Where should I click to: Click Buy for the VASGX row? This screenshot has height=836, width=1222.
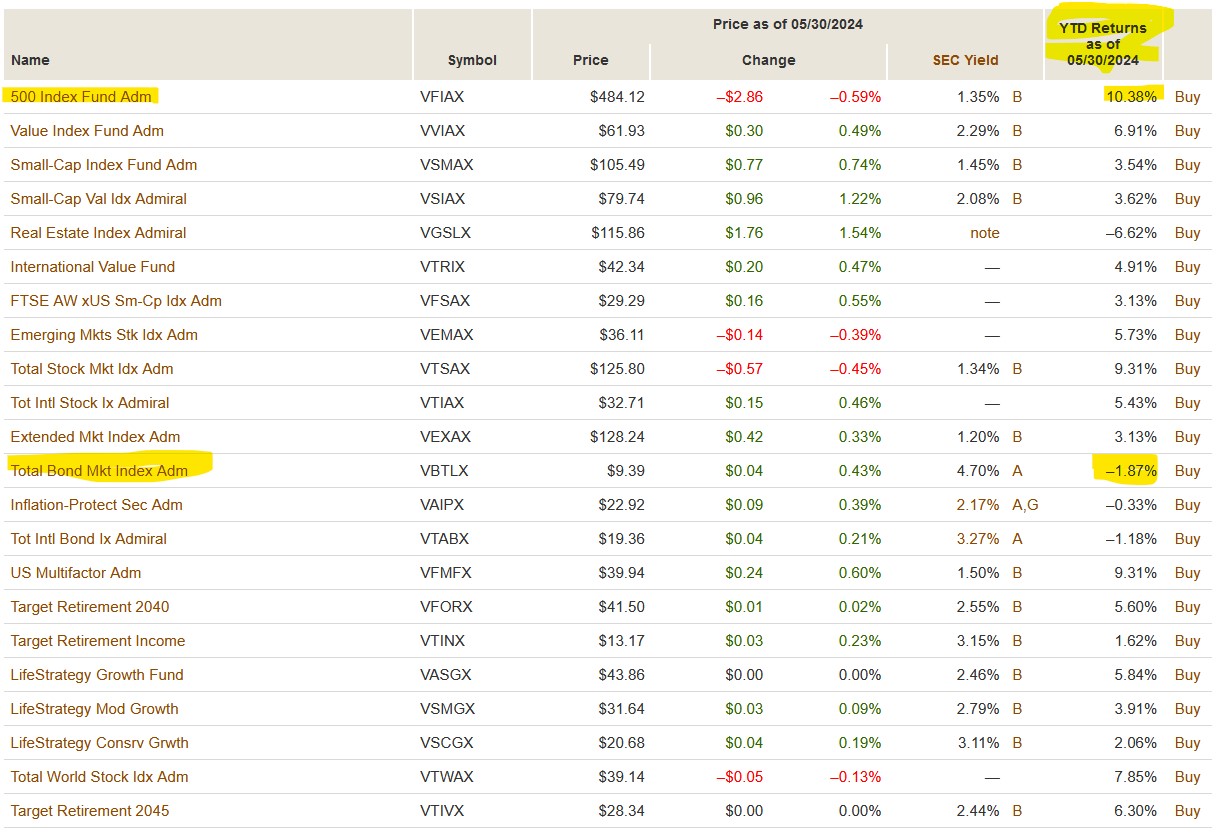1187,675
